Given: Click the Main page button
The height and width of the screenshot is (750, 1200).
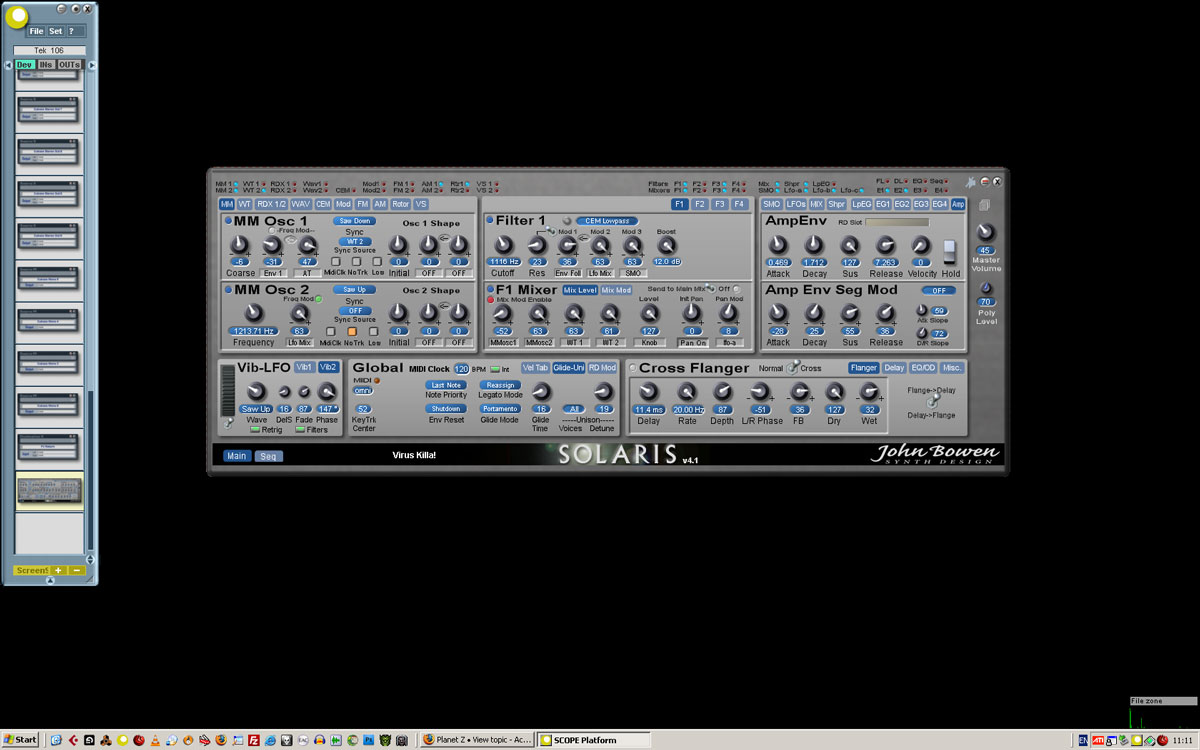Looking at the screenshot, I should tap(237, 456).
